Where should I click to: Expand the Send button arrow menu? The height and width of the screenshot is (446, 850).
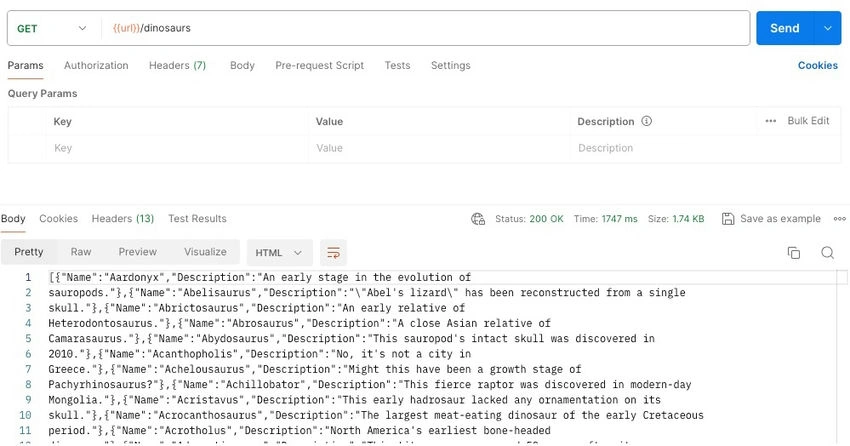828,28
